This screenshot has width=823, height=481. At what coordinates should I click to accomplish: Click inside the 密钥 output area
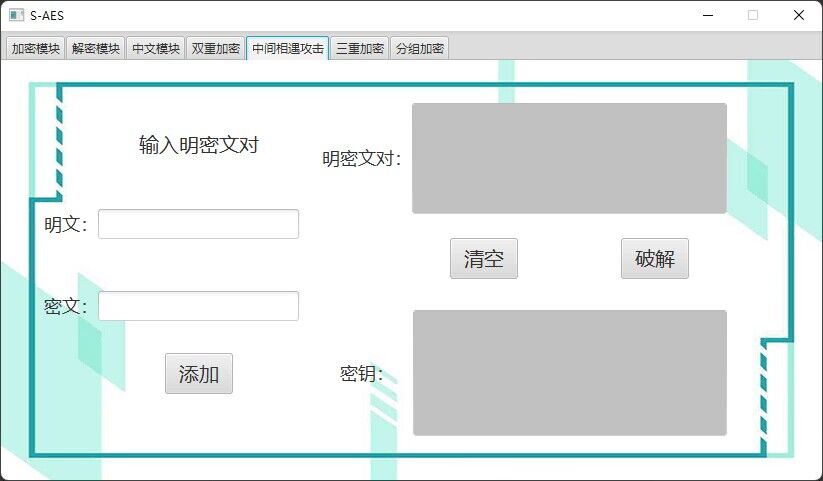tap(569, 372)
